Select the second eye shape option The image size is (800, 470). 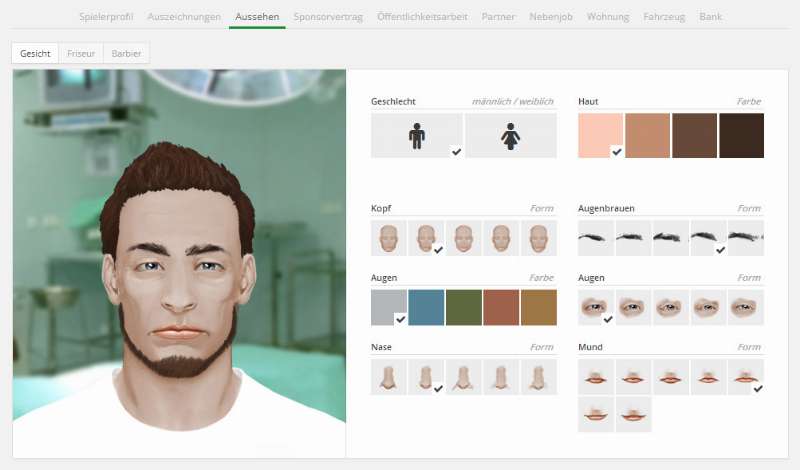coord(633,307)
